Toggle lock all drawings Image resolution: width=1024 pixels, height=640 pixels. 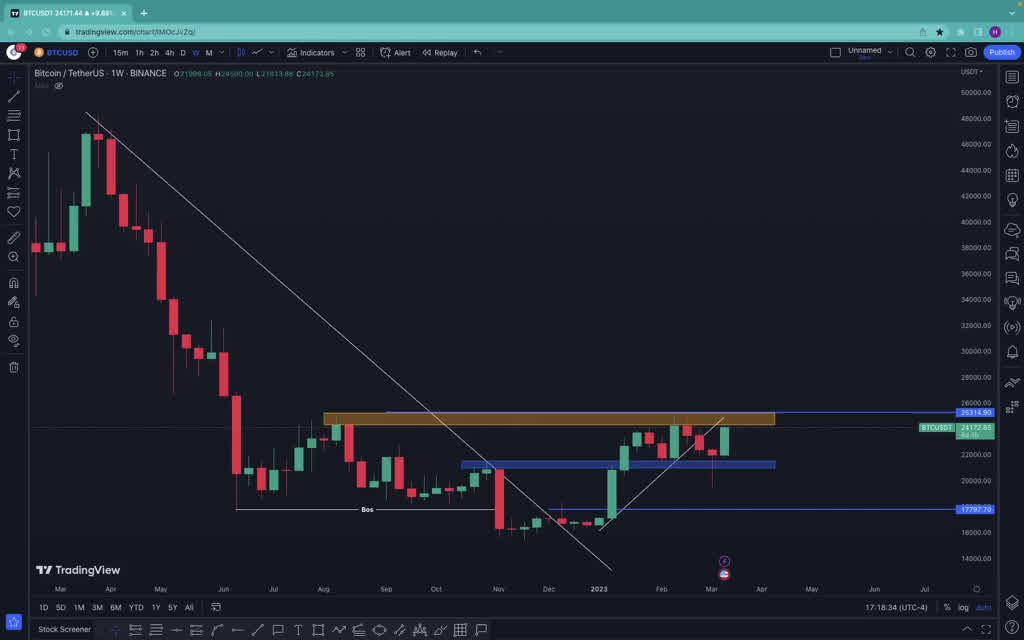pyautogui.click(x=14, y=322)
